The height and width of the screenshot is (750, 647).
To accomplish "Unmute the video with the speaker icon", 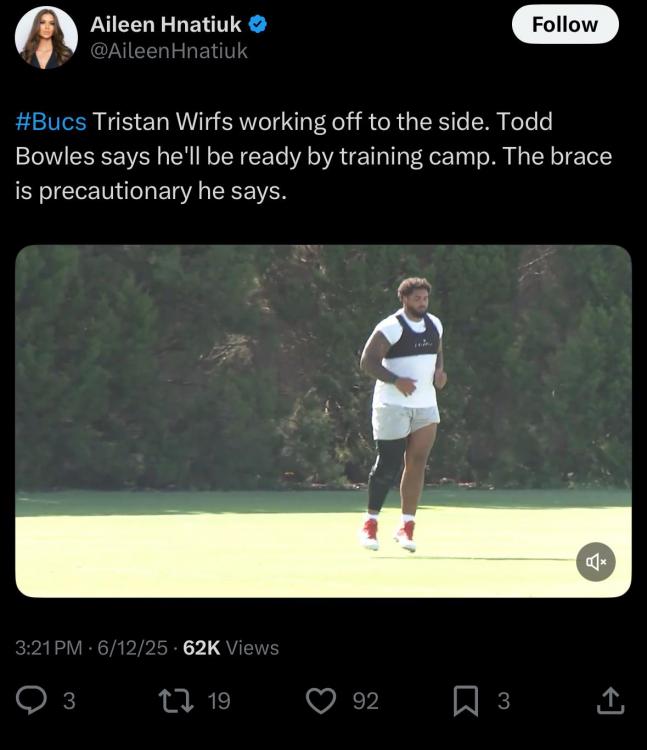I will click(596, 562).
